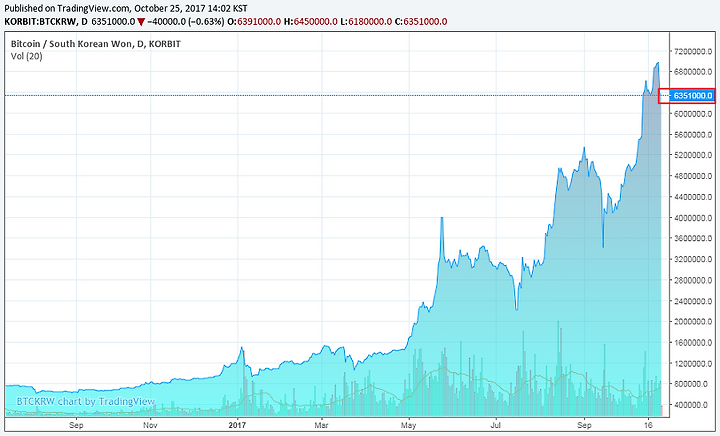Click the 16 date label on time axis
This screenshot has height=436, width=720.
click(x=648, y=425)
